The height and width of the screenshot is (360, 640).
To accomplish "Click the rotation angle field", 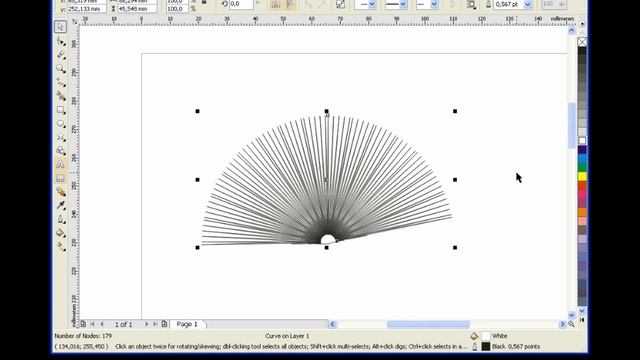I will click(x=241, y=4).
